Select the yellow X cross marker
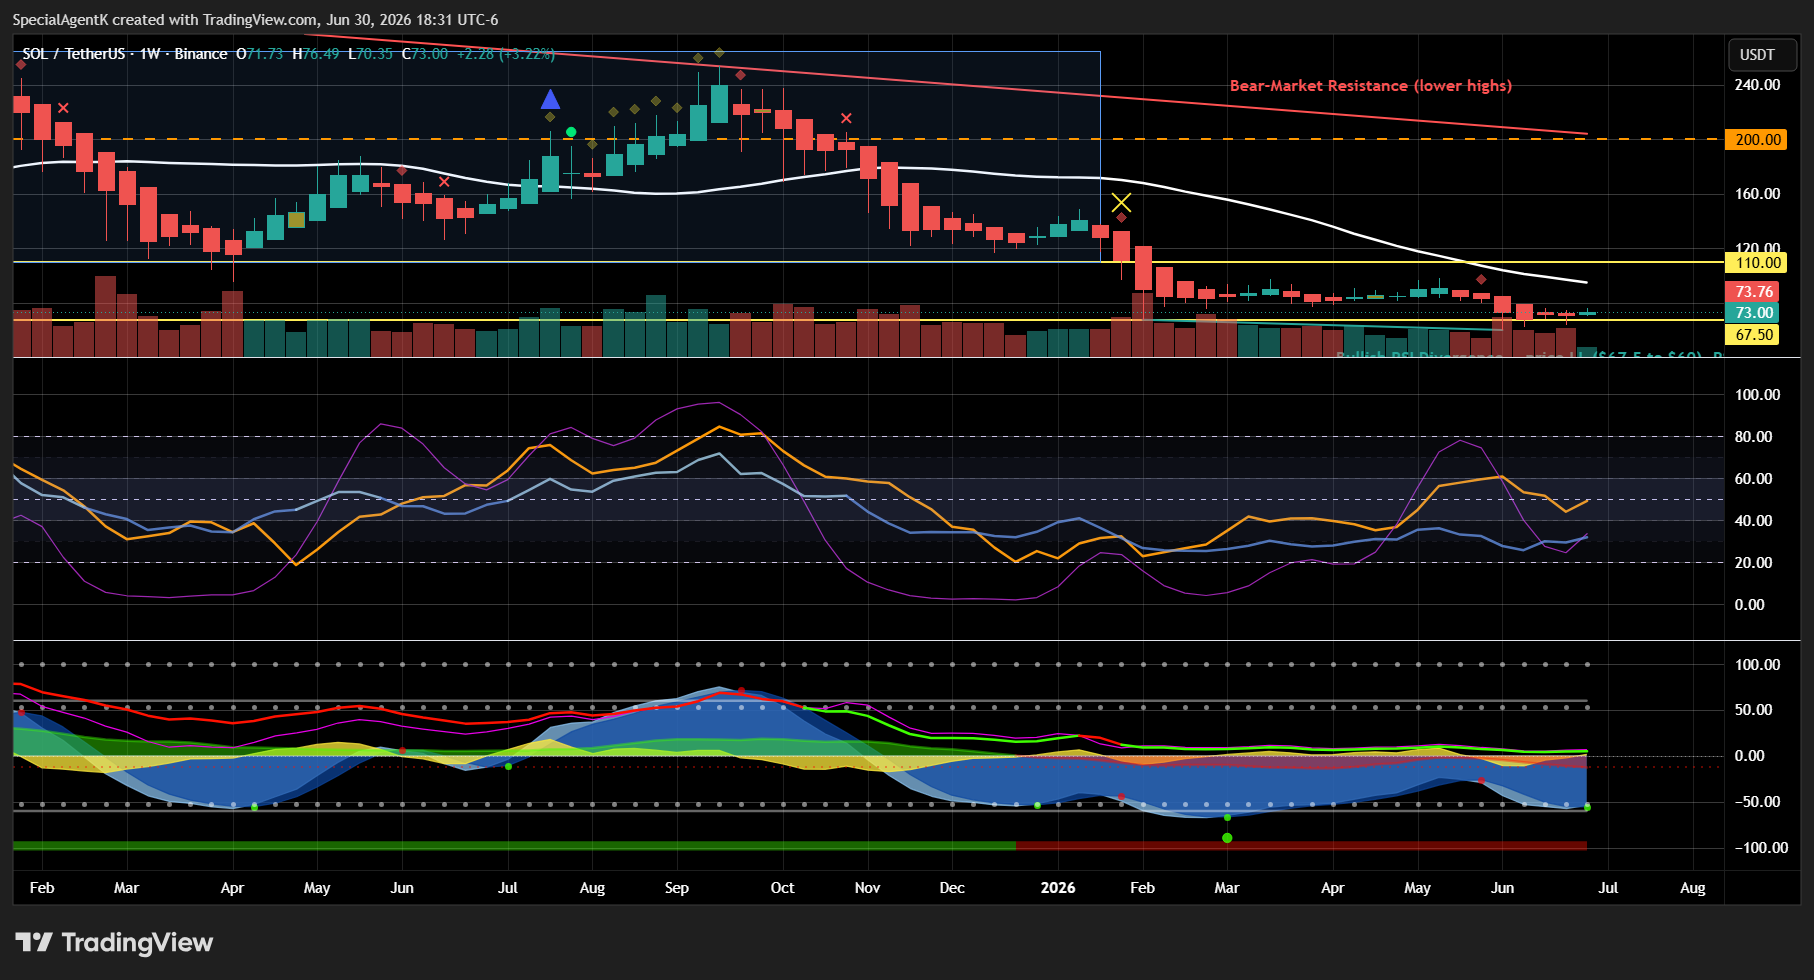 1121,202
